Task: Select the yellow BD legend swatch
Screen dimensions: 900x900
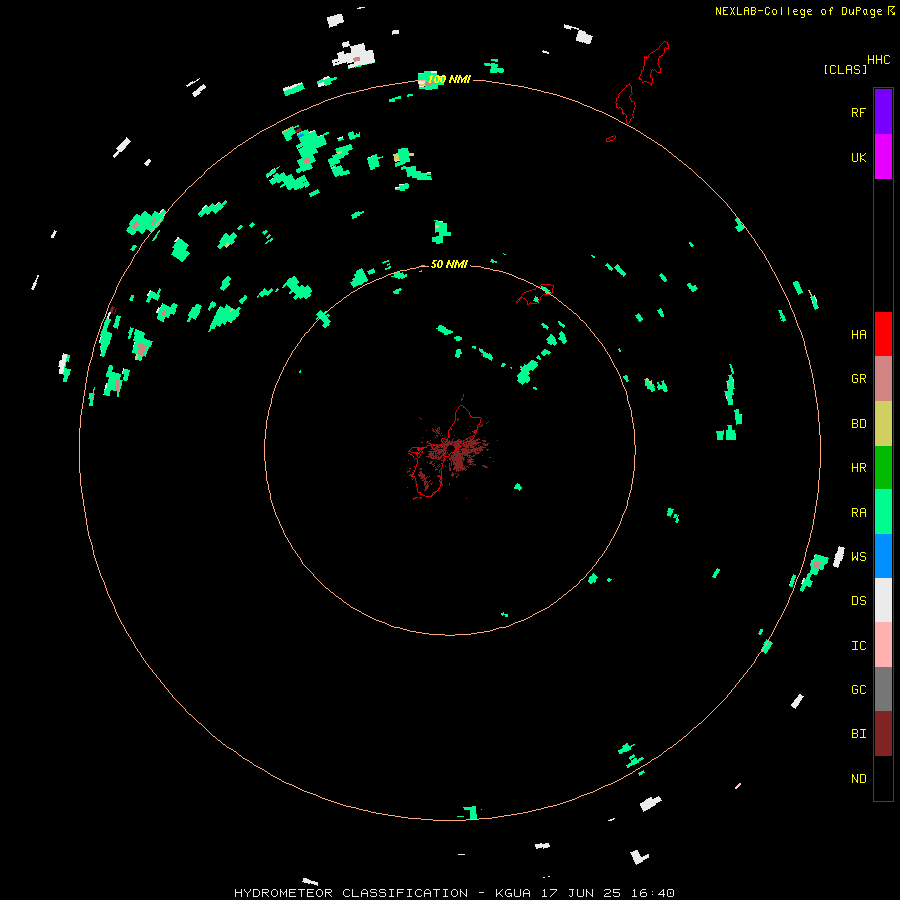Action: click(883, 423)
